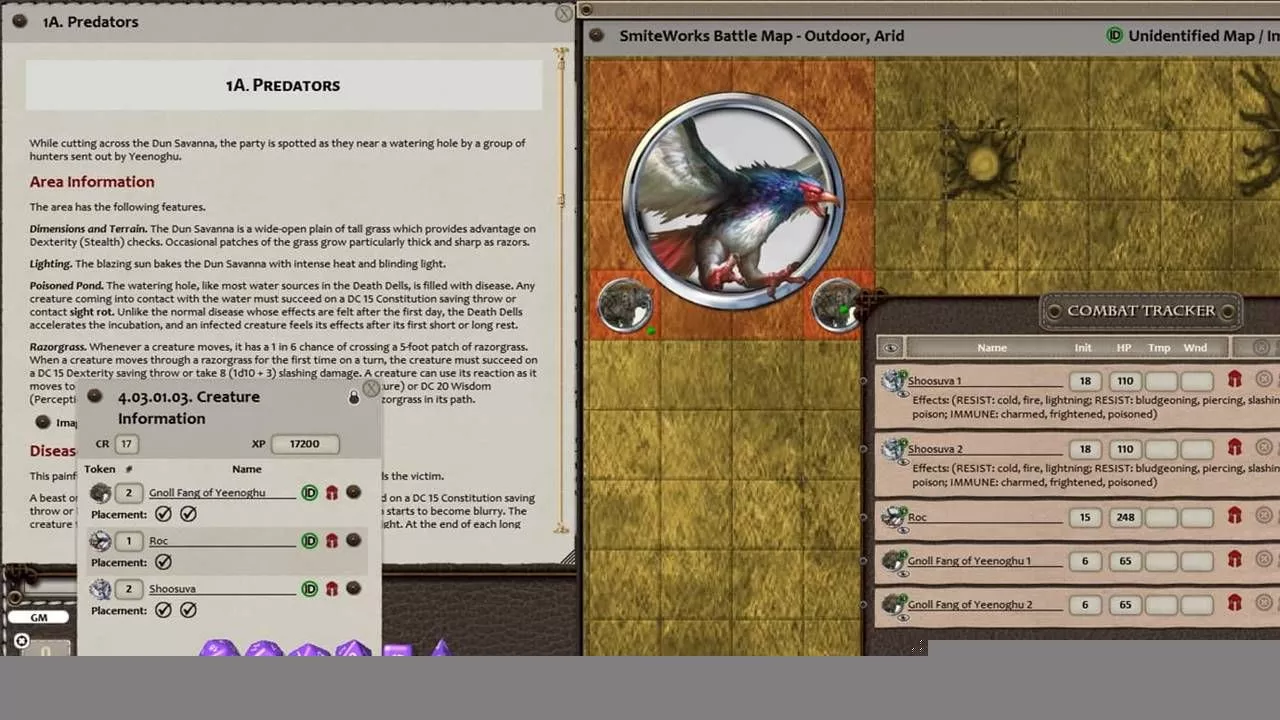Click the red faction helmet for Roc in the encounter

coord(332,541)
